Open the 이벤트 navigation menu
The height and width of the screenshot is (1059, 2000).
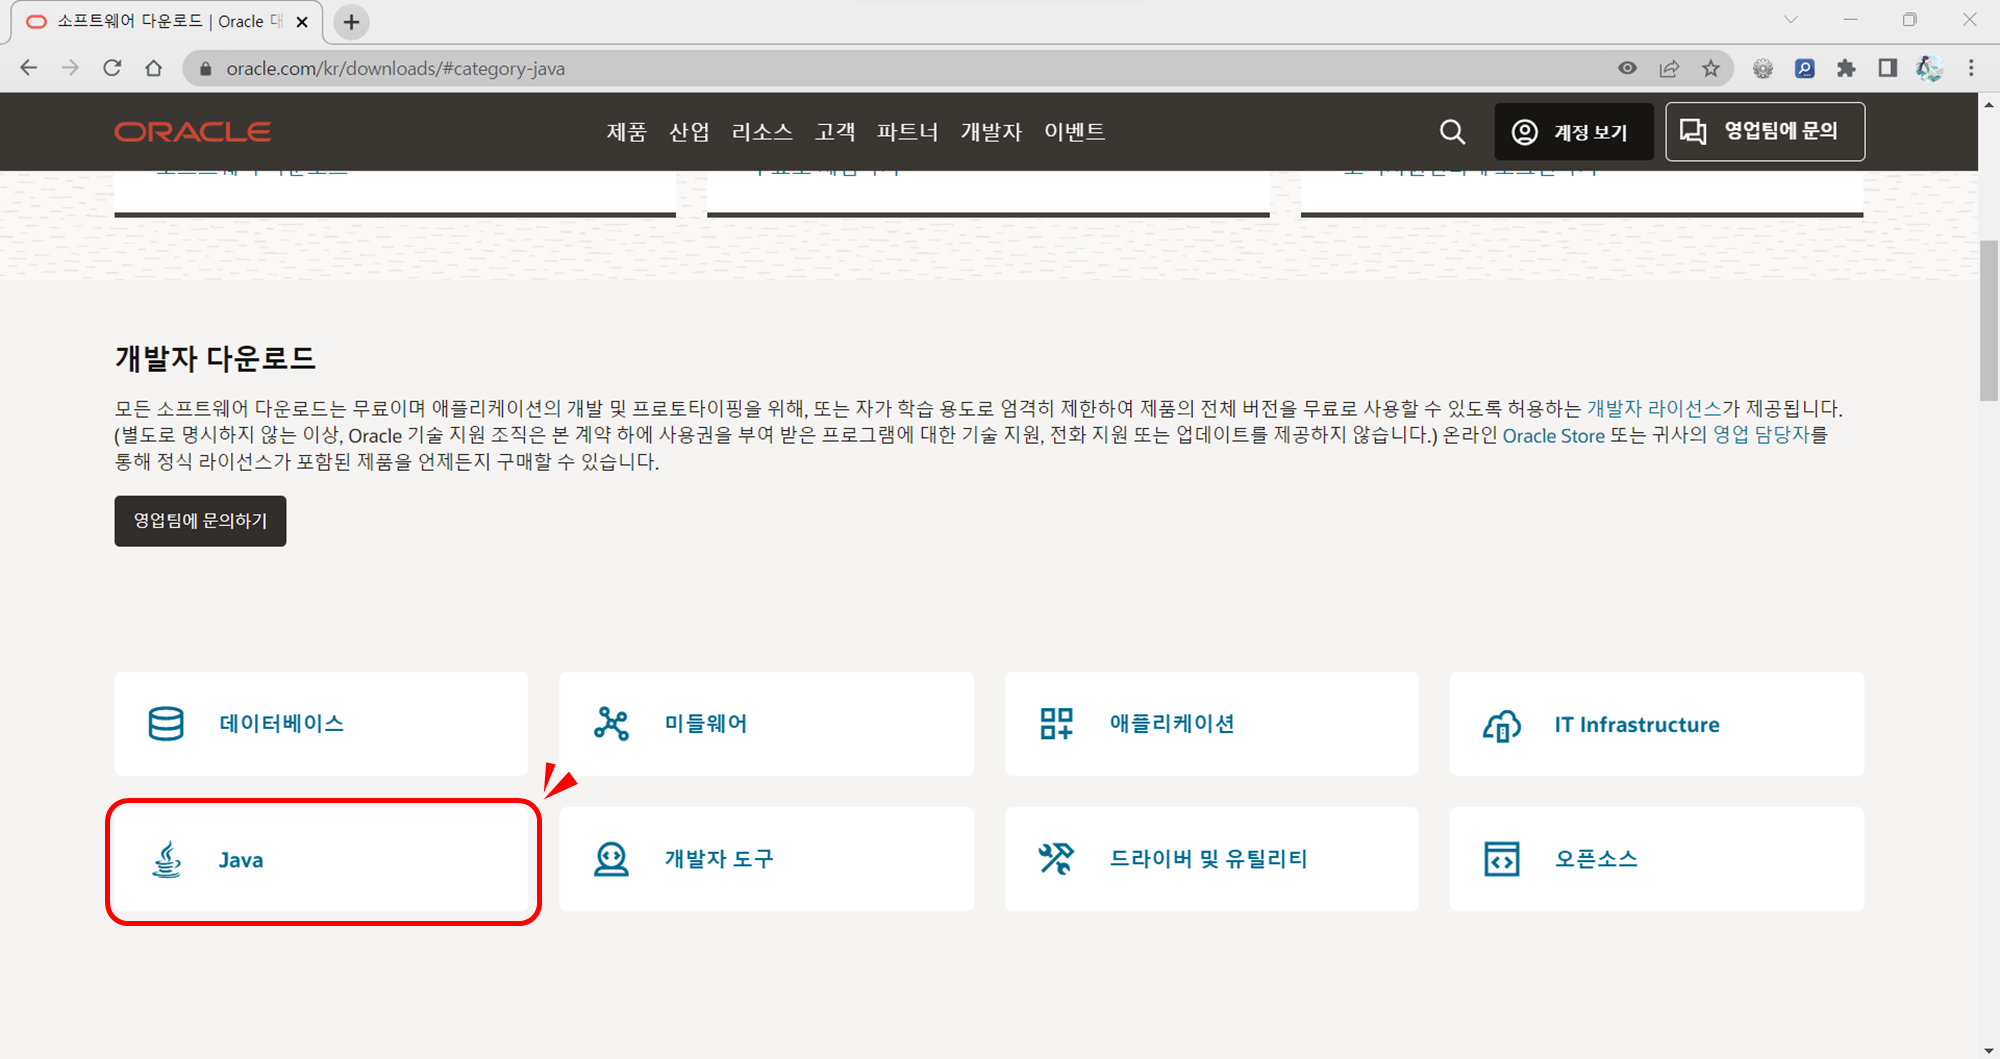pos(1074,132)
